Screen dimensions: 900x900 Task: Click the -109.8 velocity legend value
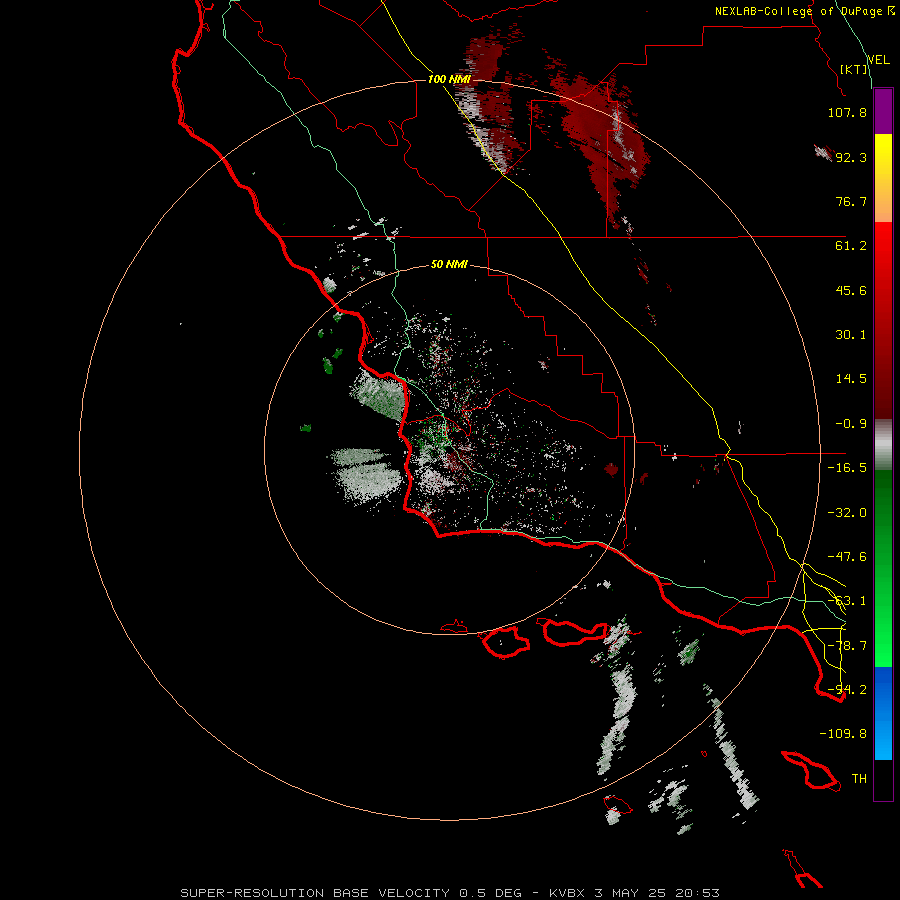[843, 734]
